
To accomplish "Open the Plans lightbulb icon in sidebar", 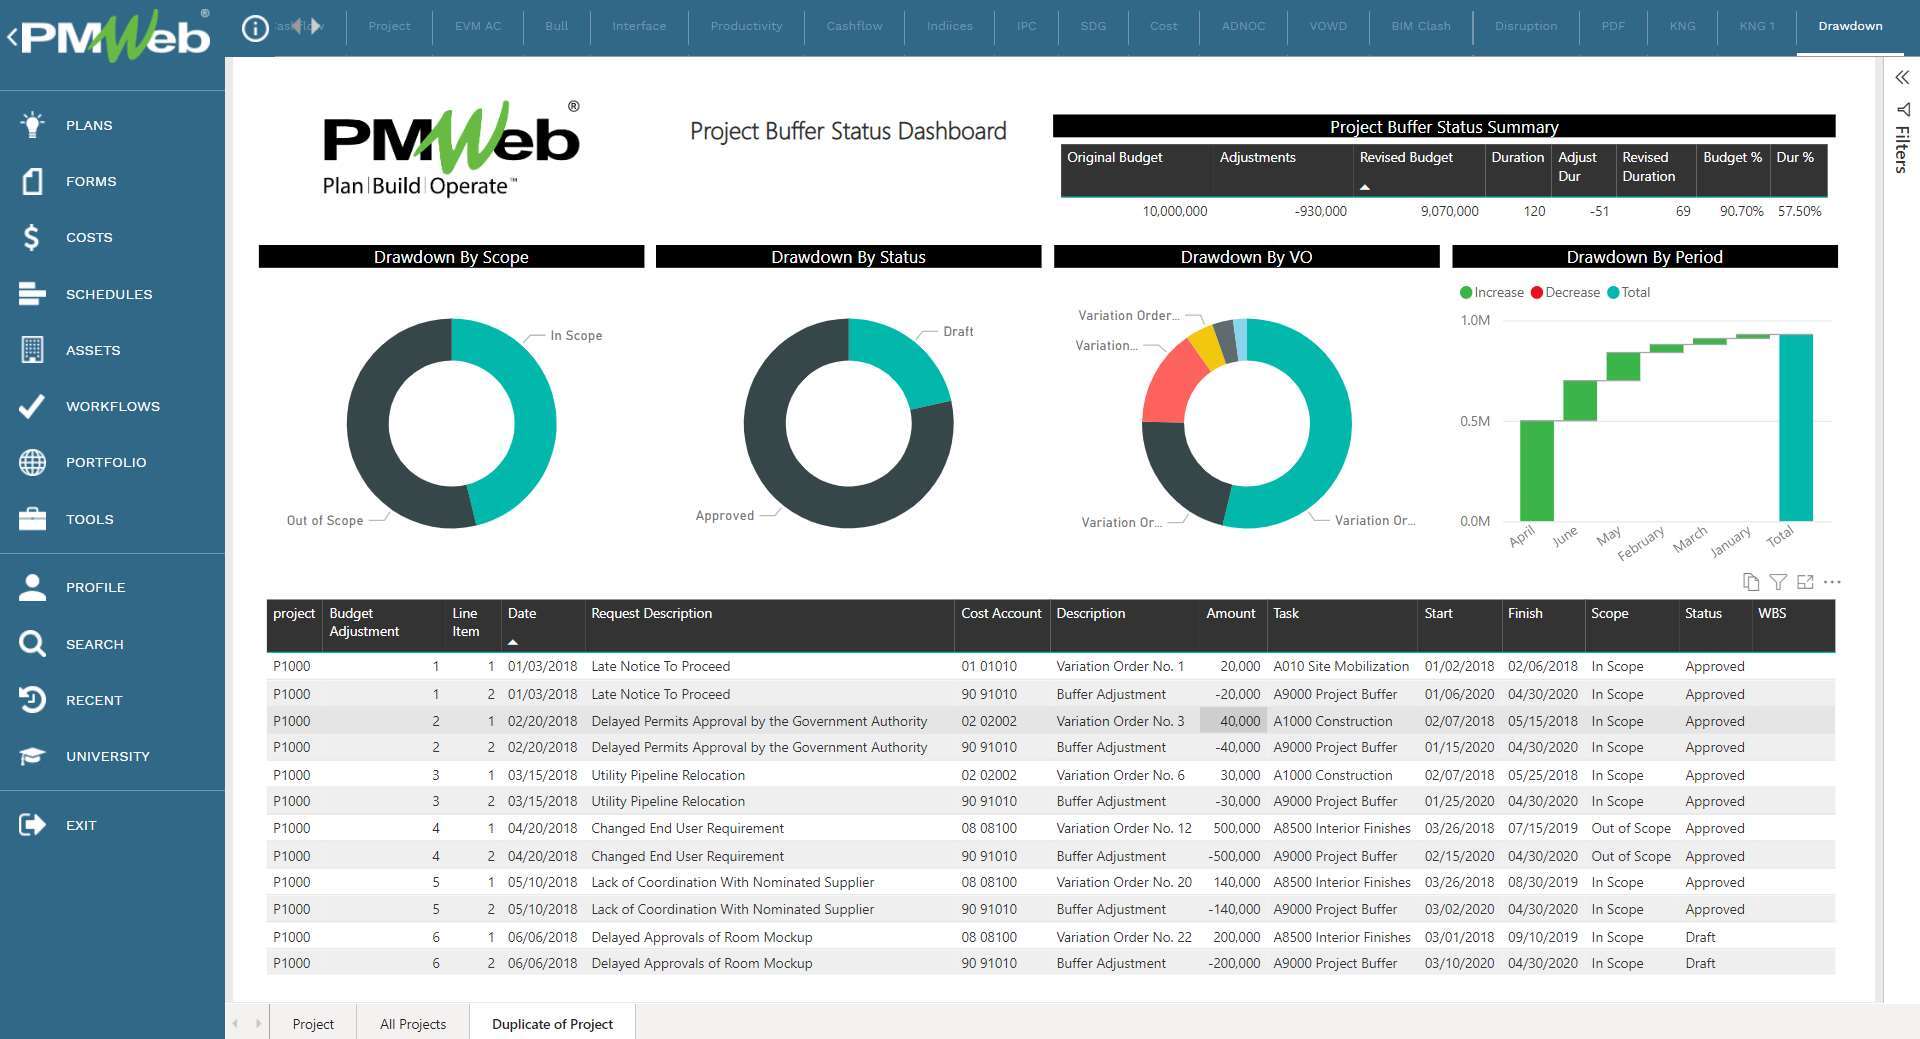I will [x=32, y=125].
